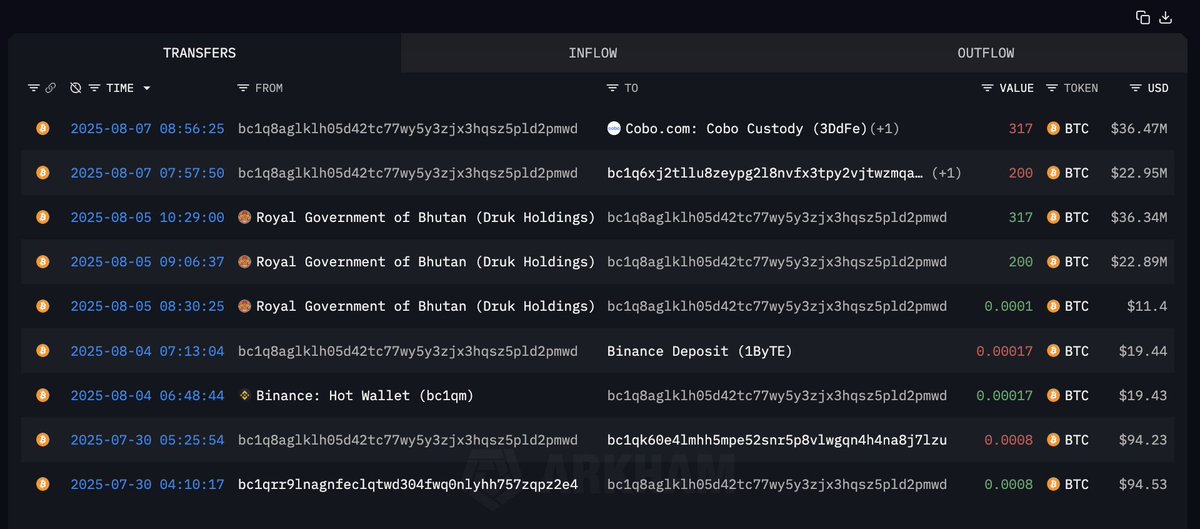Click the copy icon above the table
The width and height of the screenshot is (1200, 529).
point(1143,17)
